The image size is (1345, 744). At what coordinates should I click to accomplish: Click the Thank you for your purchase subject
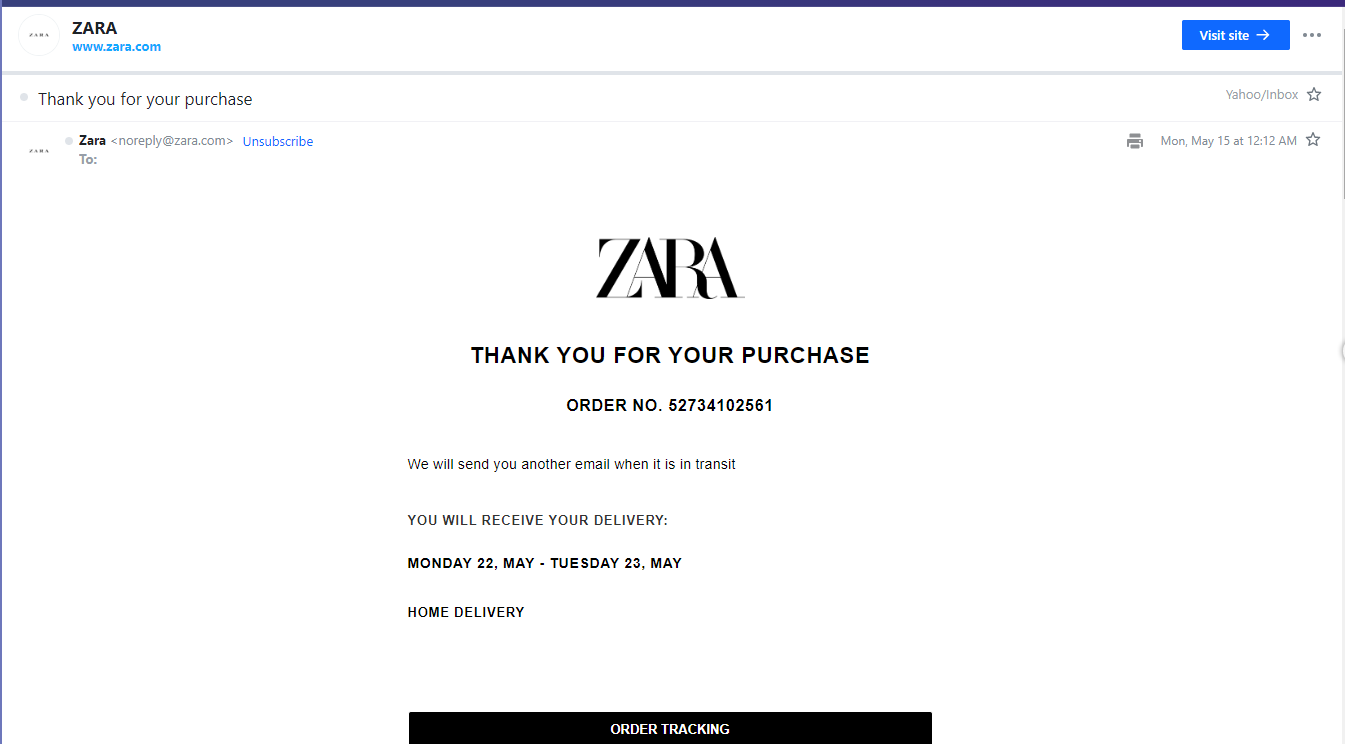point(145,99)
